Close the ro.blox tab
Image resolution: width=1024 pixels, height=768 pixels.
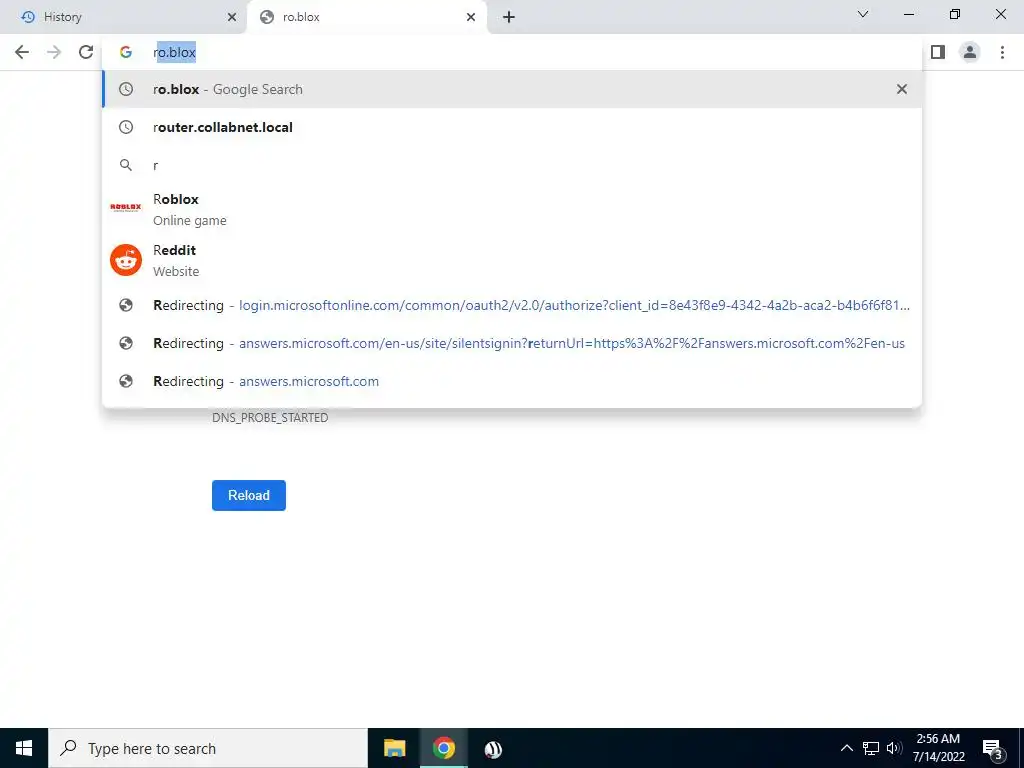(x=471, y=17)
